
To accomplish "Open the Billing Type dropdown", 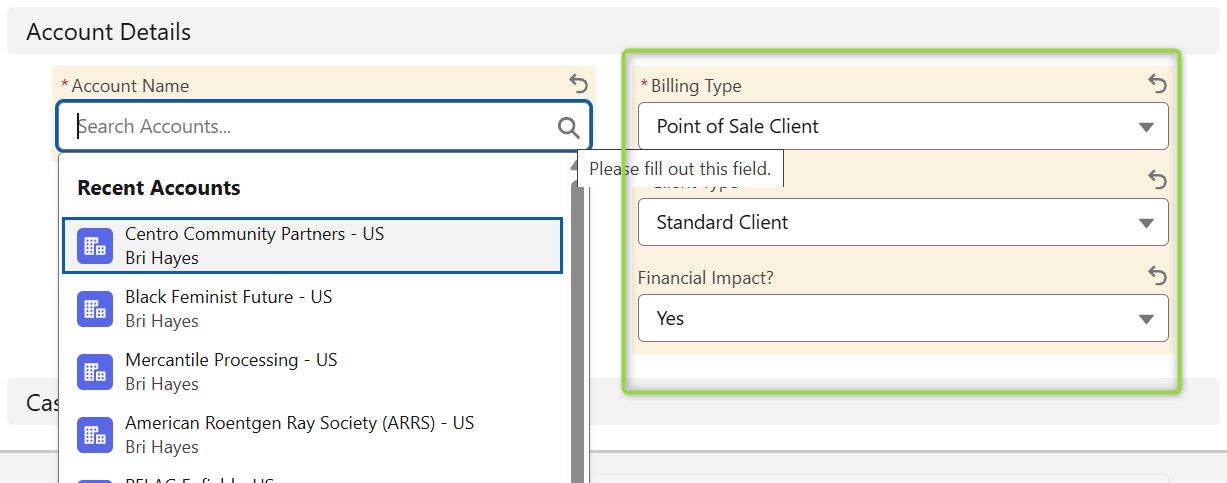I will coord(903,126).
